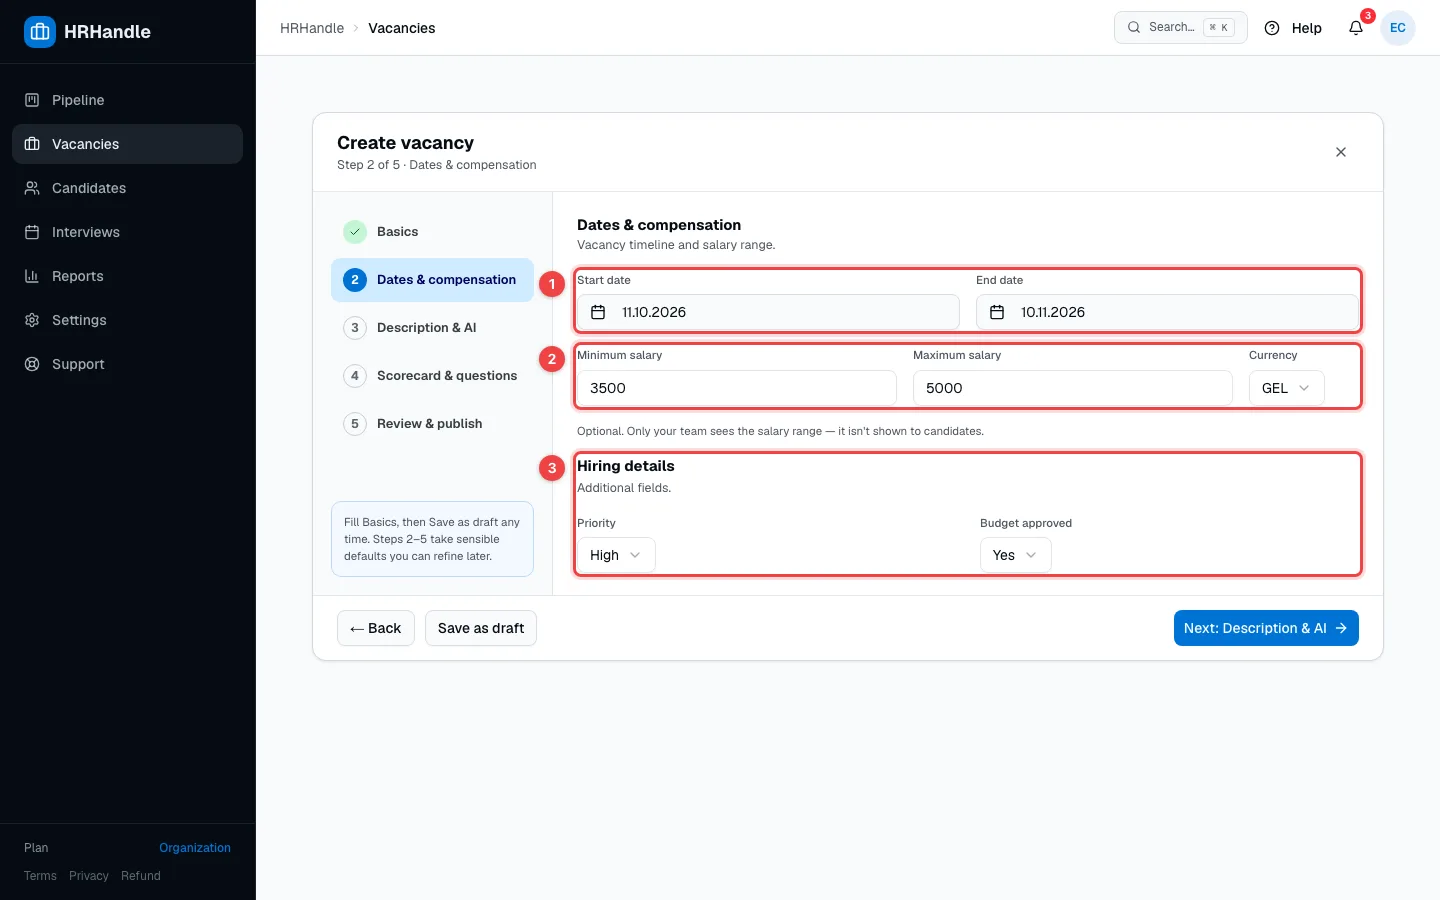Click the HRHandle briefcase logo icon
Viewport: 1440px width, 900px height.
[x=40, y=32]
